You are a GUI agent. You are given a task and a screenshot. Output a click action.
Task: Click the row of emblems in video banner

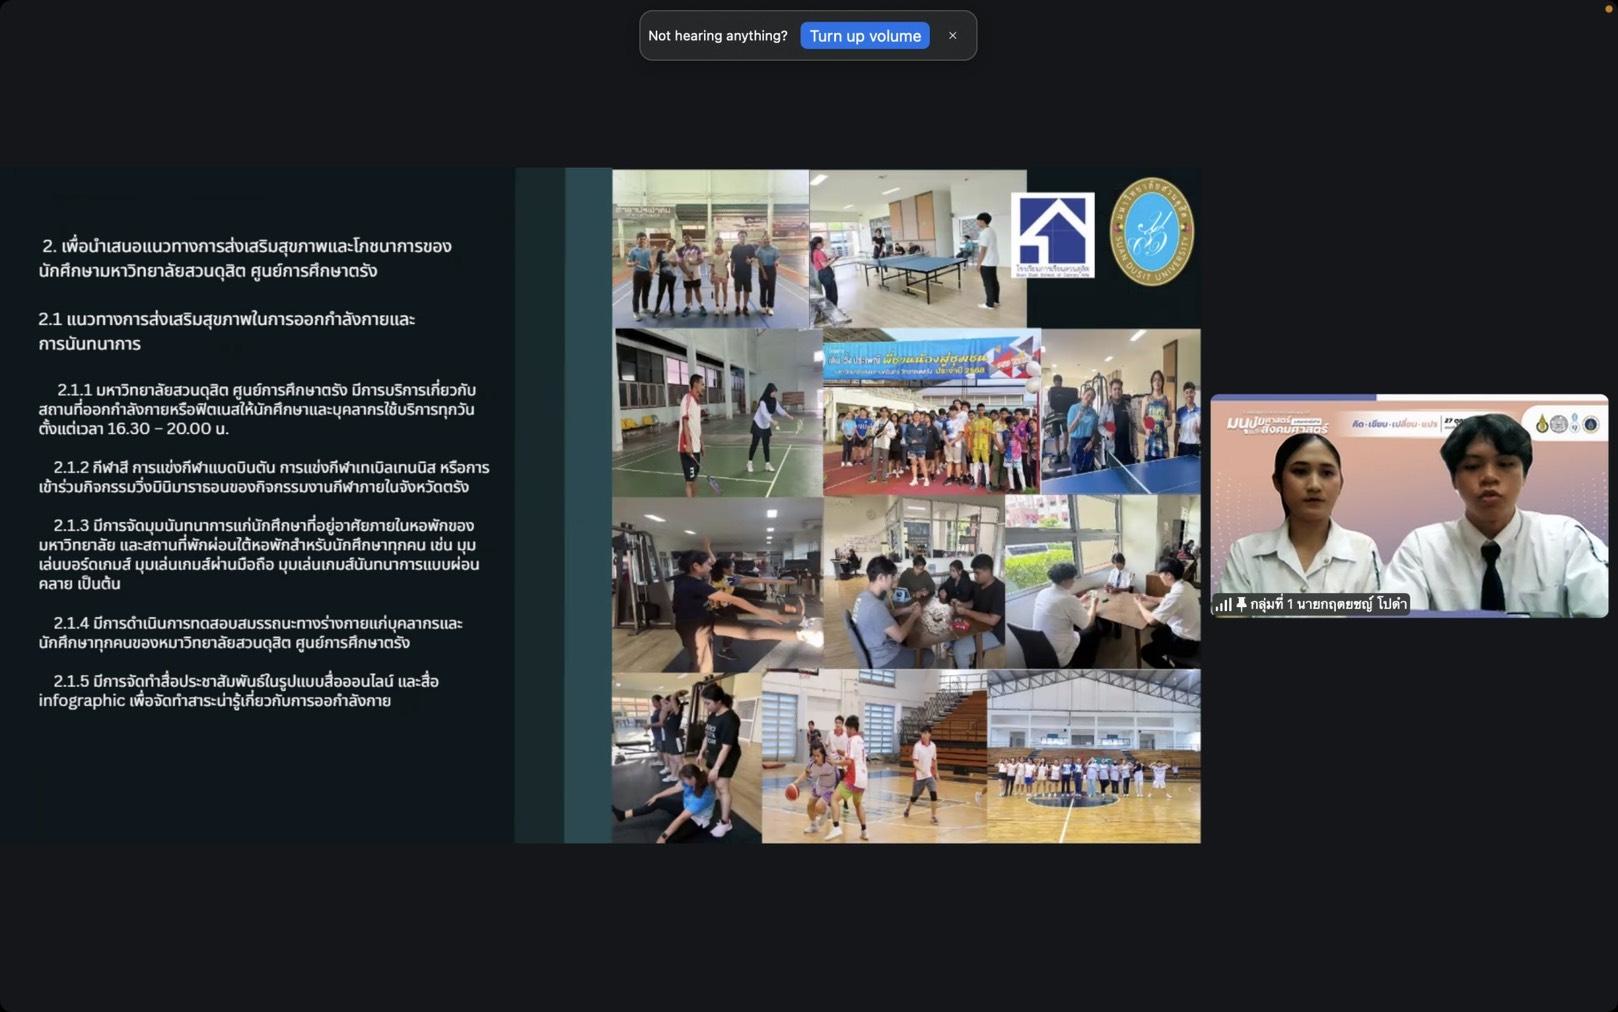[x=1566, y=424]
